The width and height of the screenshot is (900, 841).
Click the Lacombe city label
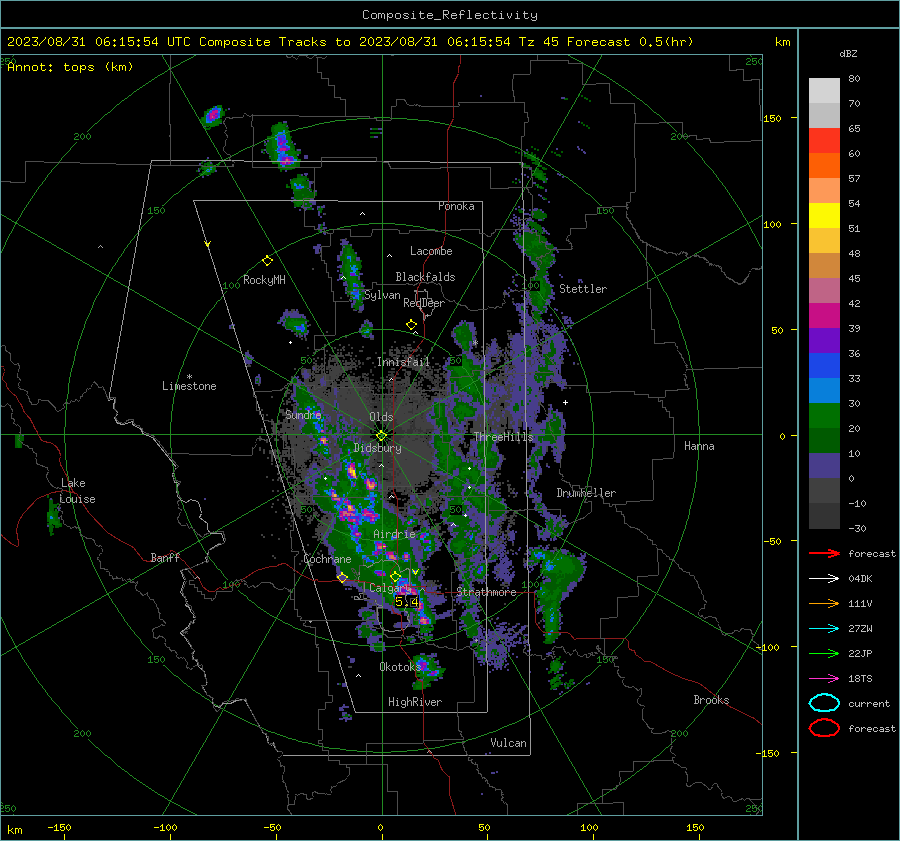click(431, 251)
